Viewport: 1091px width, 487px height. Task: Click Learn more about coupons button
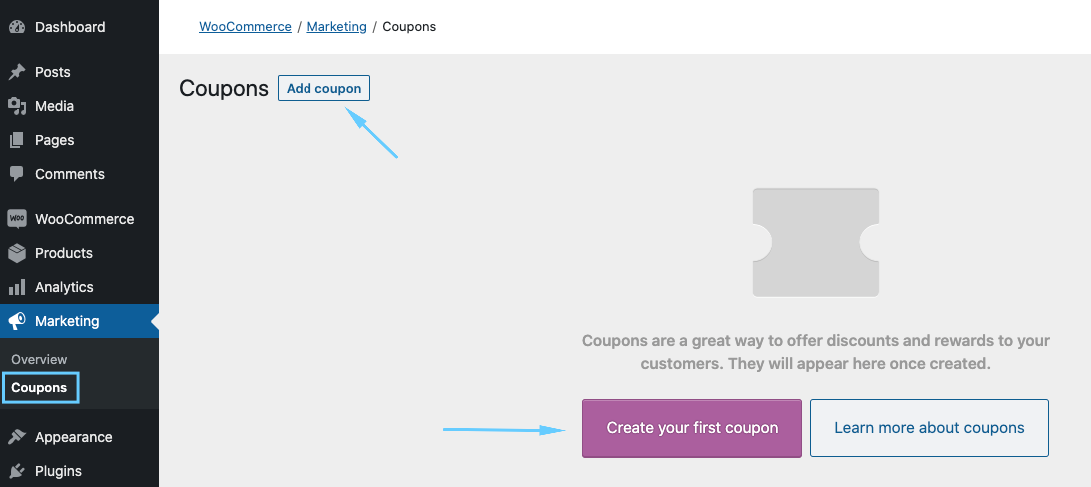[929, 428]
